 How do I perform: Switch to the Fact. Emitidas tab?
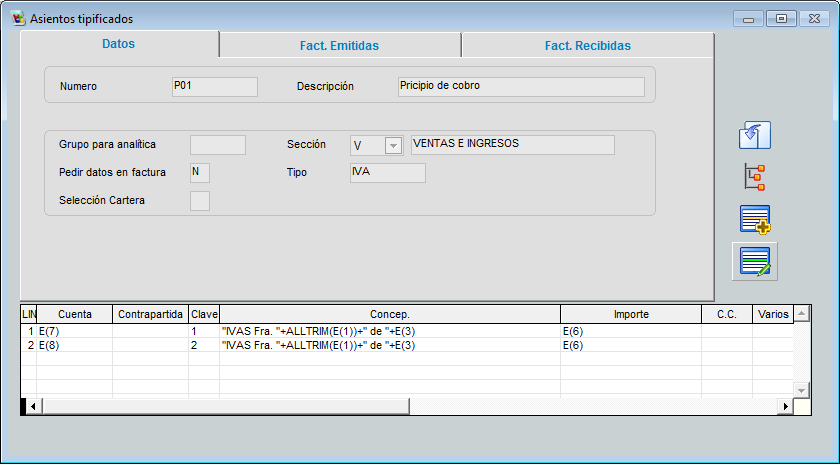[340, 45]
